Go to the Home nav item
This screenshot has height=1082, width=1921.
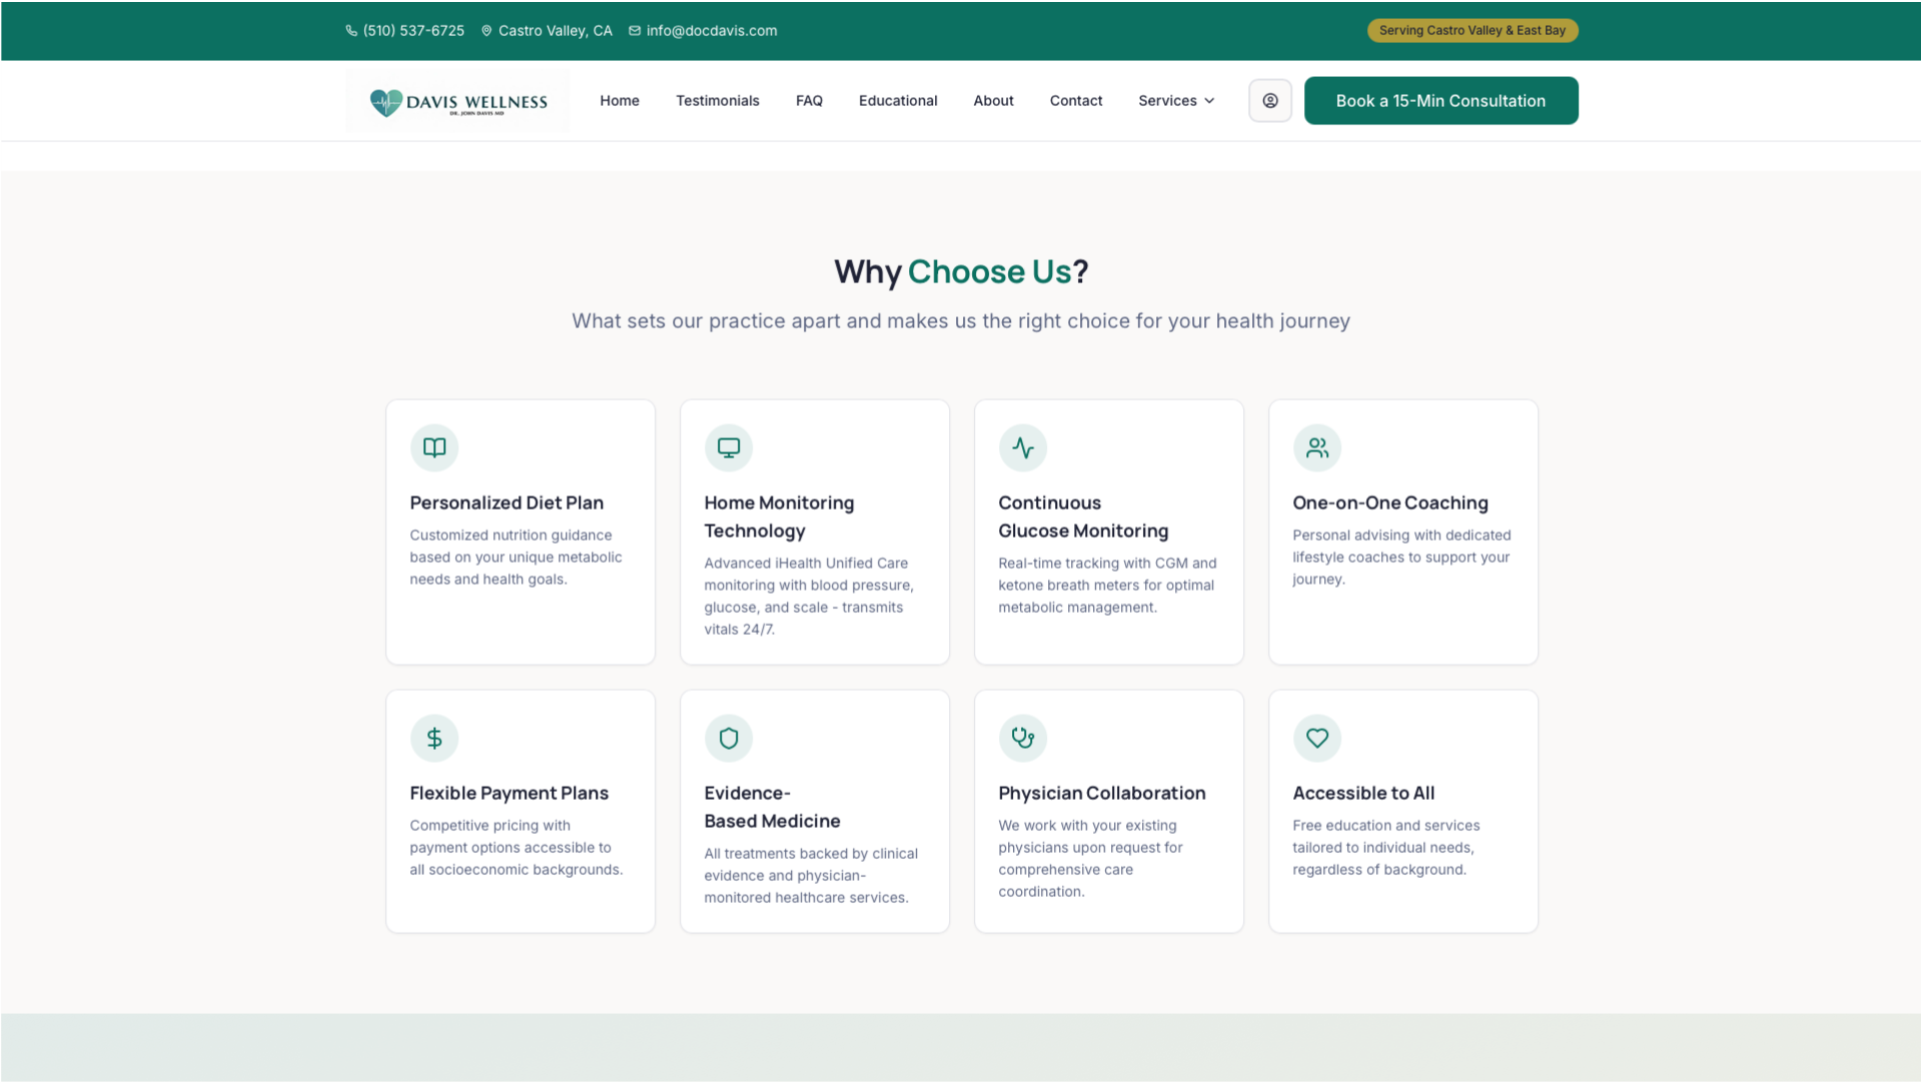click(619, 101)
